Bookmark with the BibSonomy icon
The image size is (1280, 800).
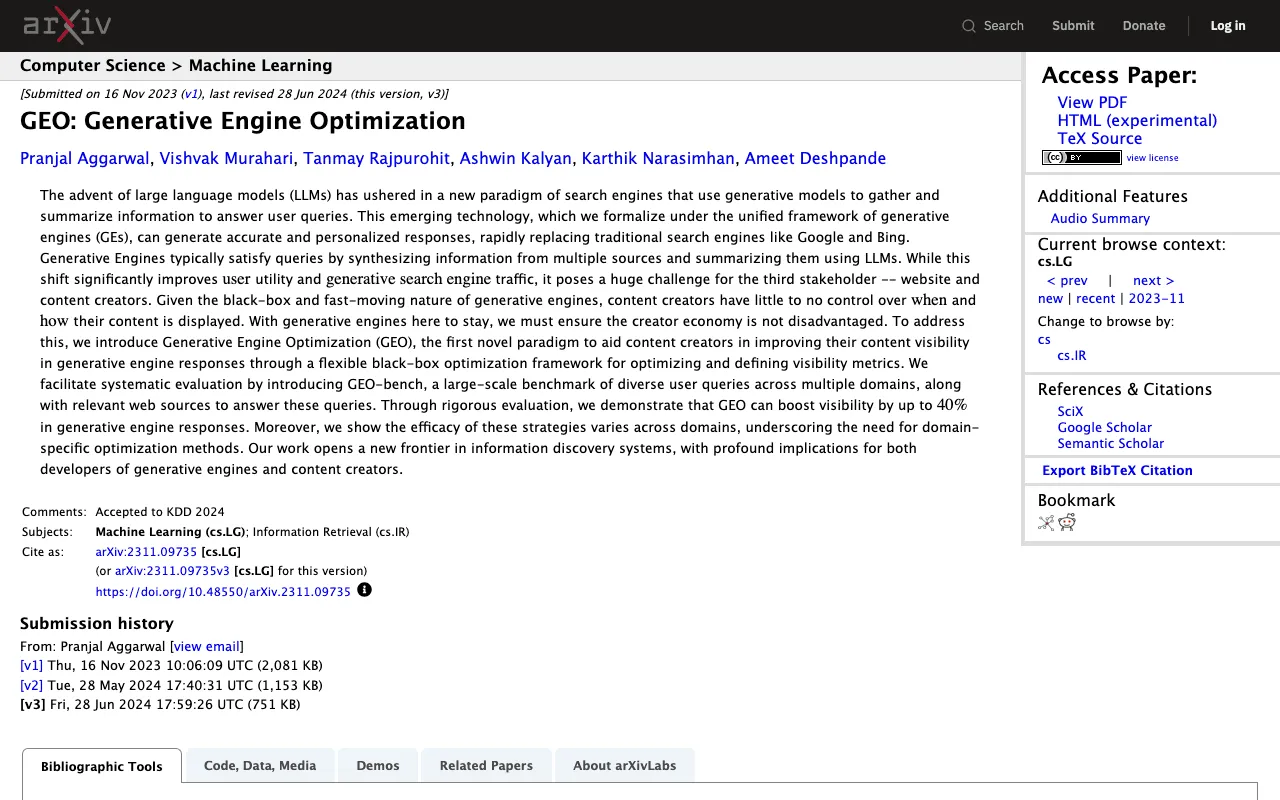[x=1046, y=522]
